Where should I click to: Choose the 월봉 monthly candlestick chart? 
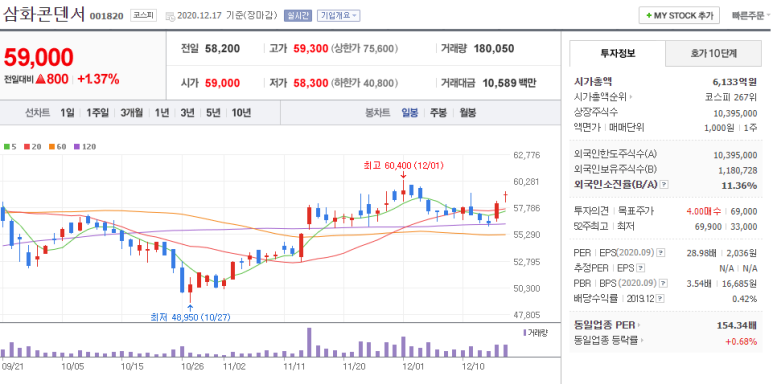(x=467, y=113)
